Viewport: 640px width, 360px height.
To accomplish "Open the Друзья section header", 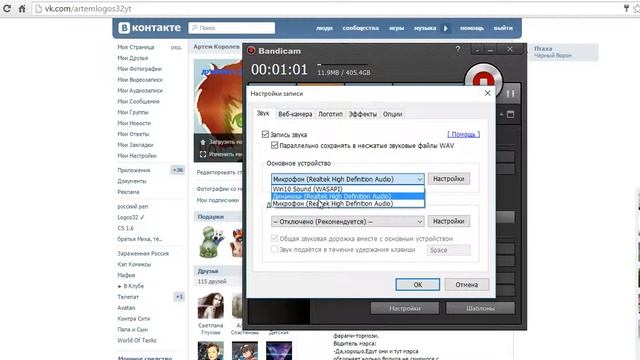I will pyautogui.click(x=208, y=271).
